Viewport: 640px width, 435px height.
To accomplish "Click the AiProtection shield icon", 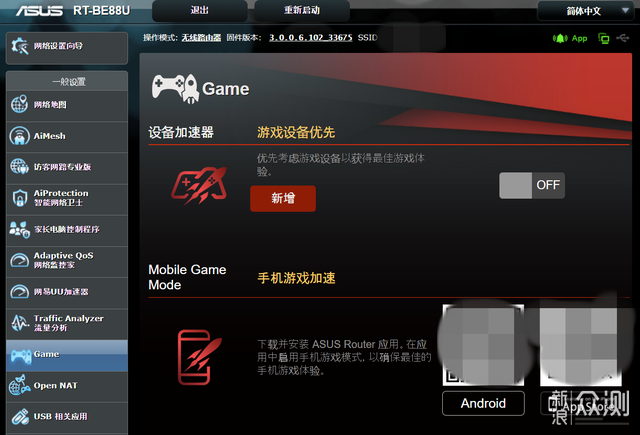I will [x=19, y=198].
